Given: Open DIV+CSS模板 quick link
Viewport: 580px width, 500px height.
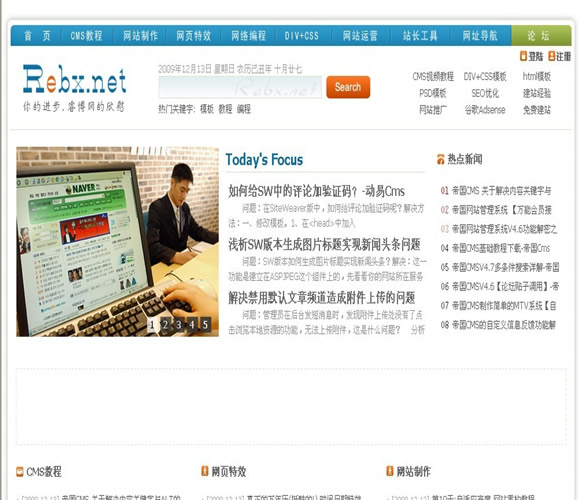Looking at the screenshot, I should coord(485,77).
